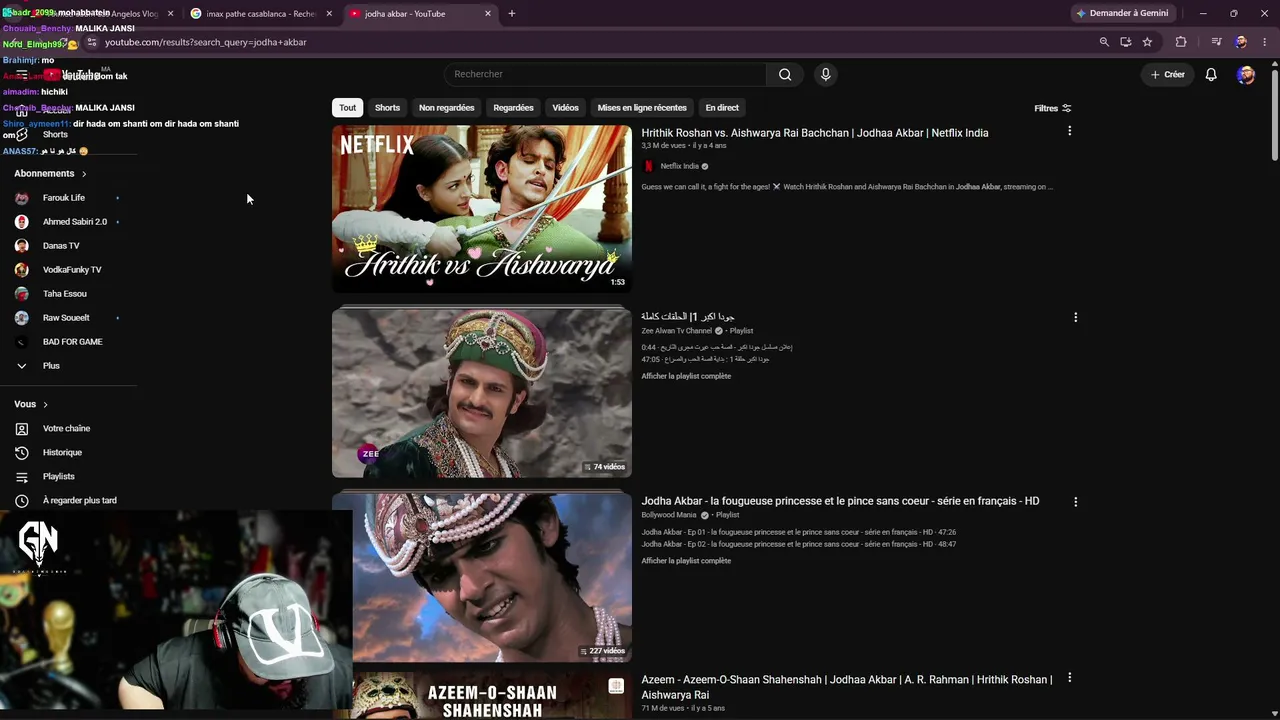
Task: Open the Jodha Akbar la fougueuse princesse title
Action: pyautogui.click(x=840, y=501)
